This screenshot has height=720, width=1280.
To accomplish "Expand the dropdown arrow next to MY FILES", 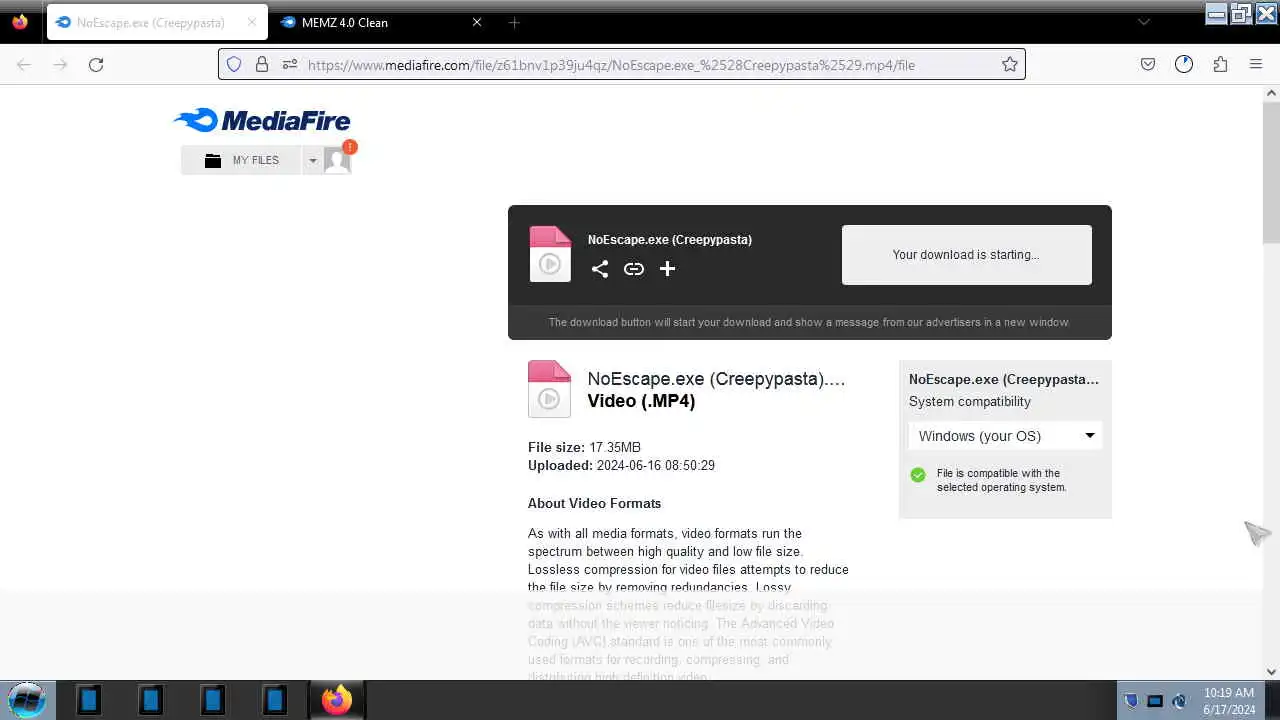I will point(312,160).
